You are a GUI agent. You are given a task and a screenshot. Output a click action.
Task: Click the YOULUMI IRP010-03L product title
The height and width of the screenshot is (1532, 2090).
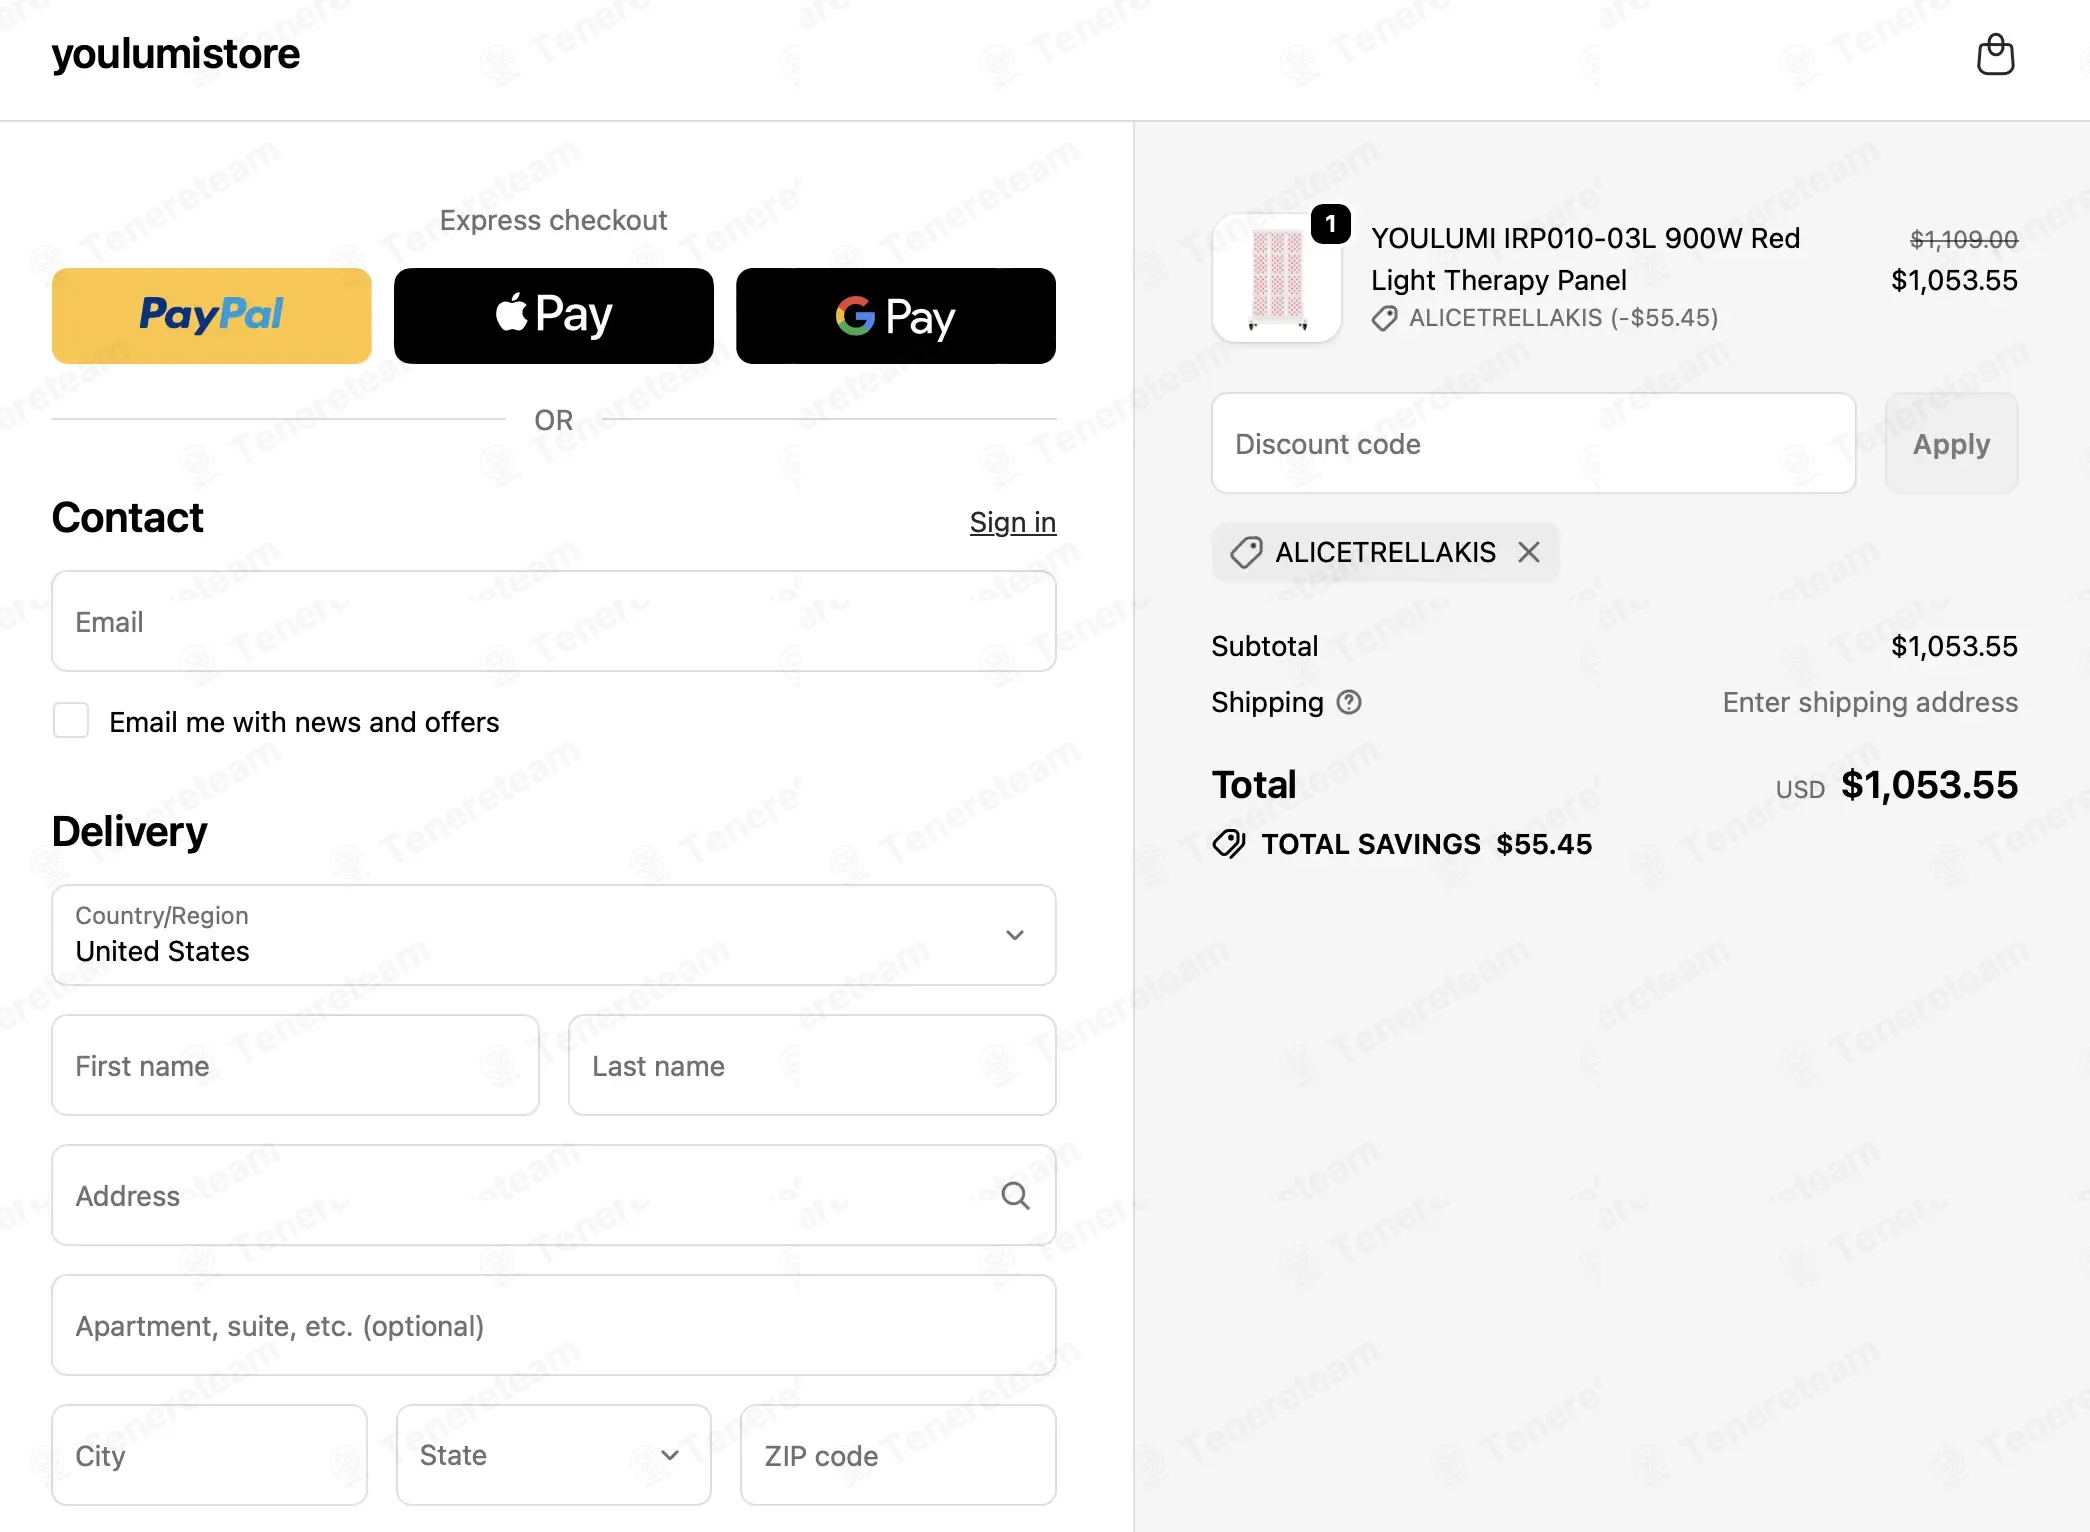(1585, 259)
